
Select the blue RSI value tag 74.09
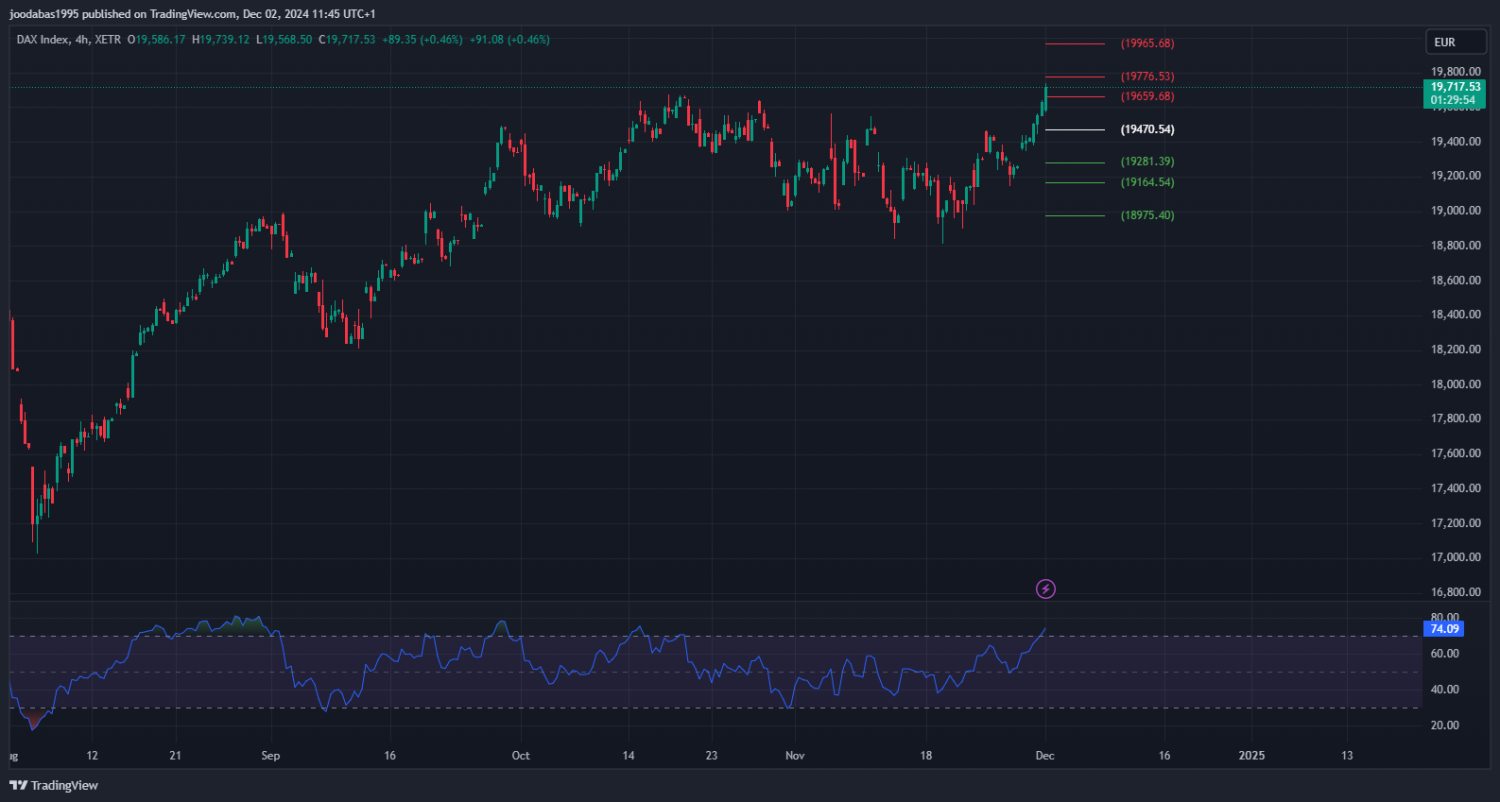point(1441,629)
